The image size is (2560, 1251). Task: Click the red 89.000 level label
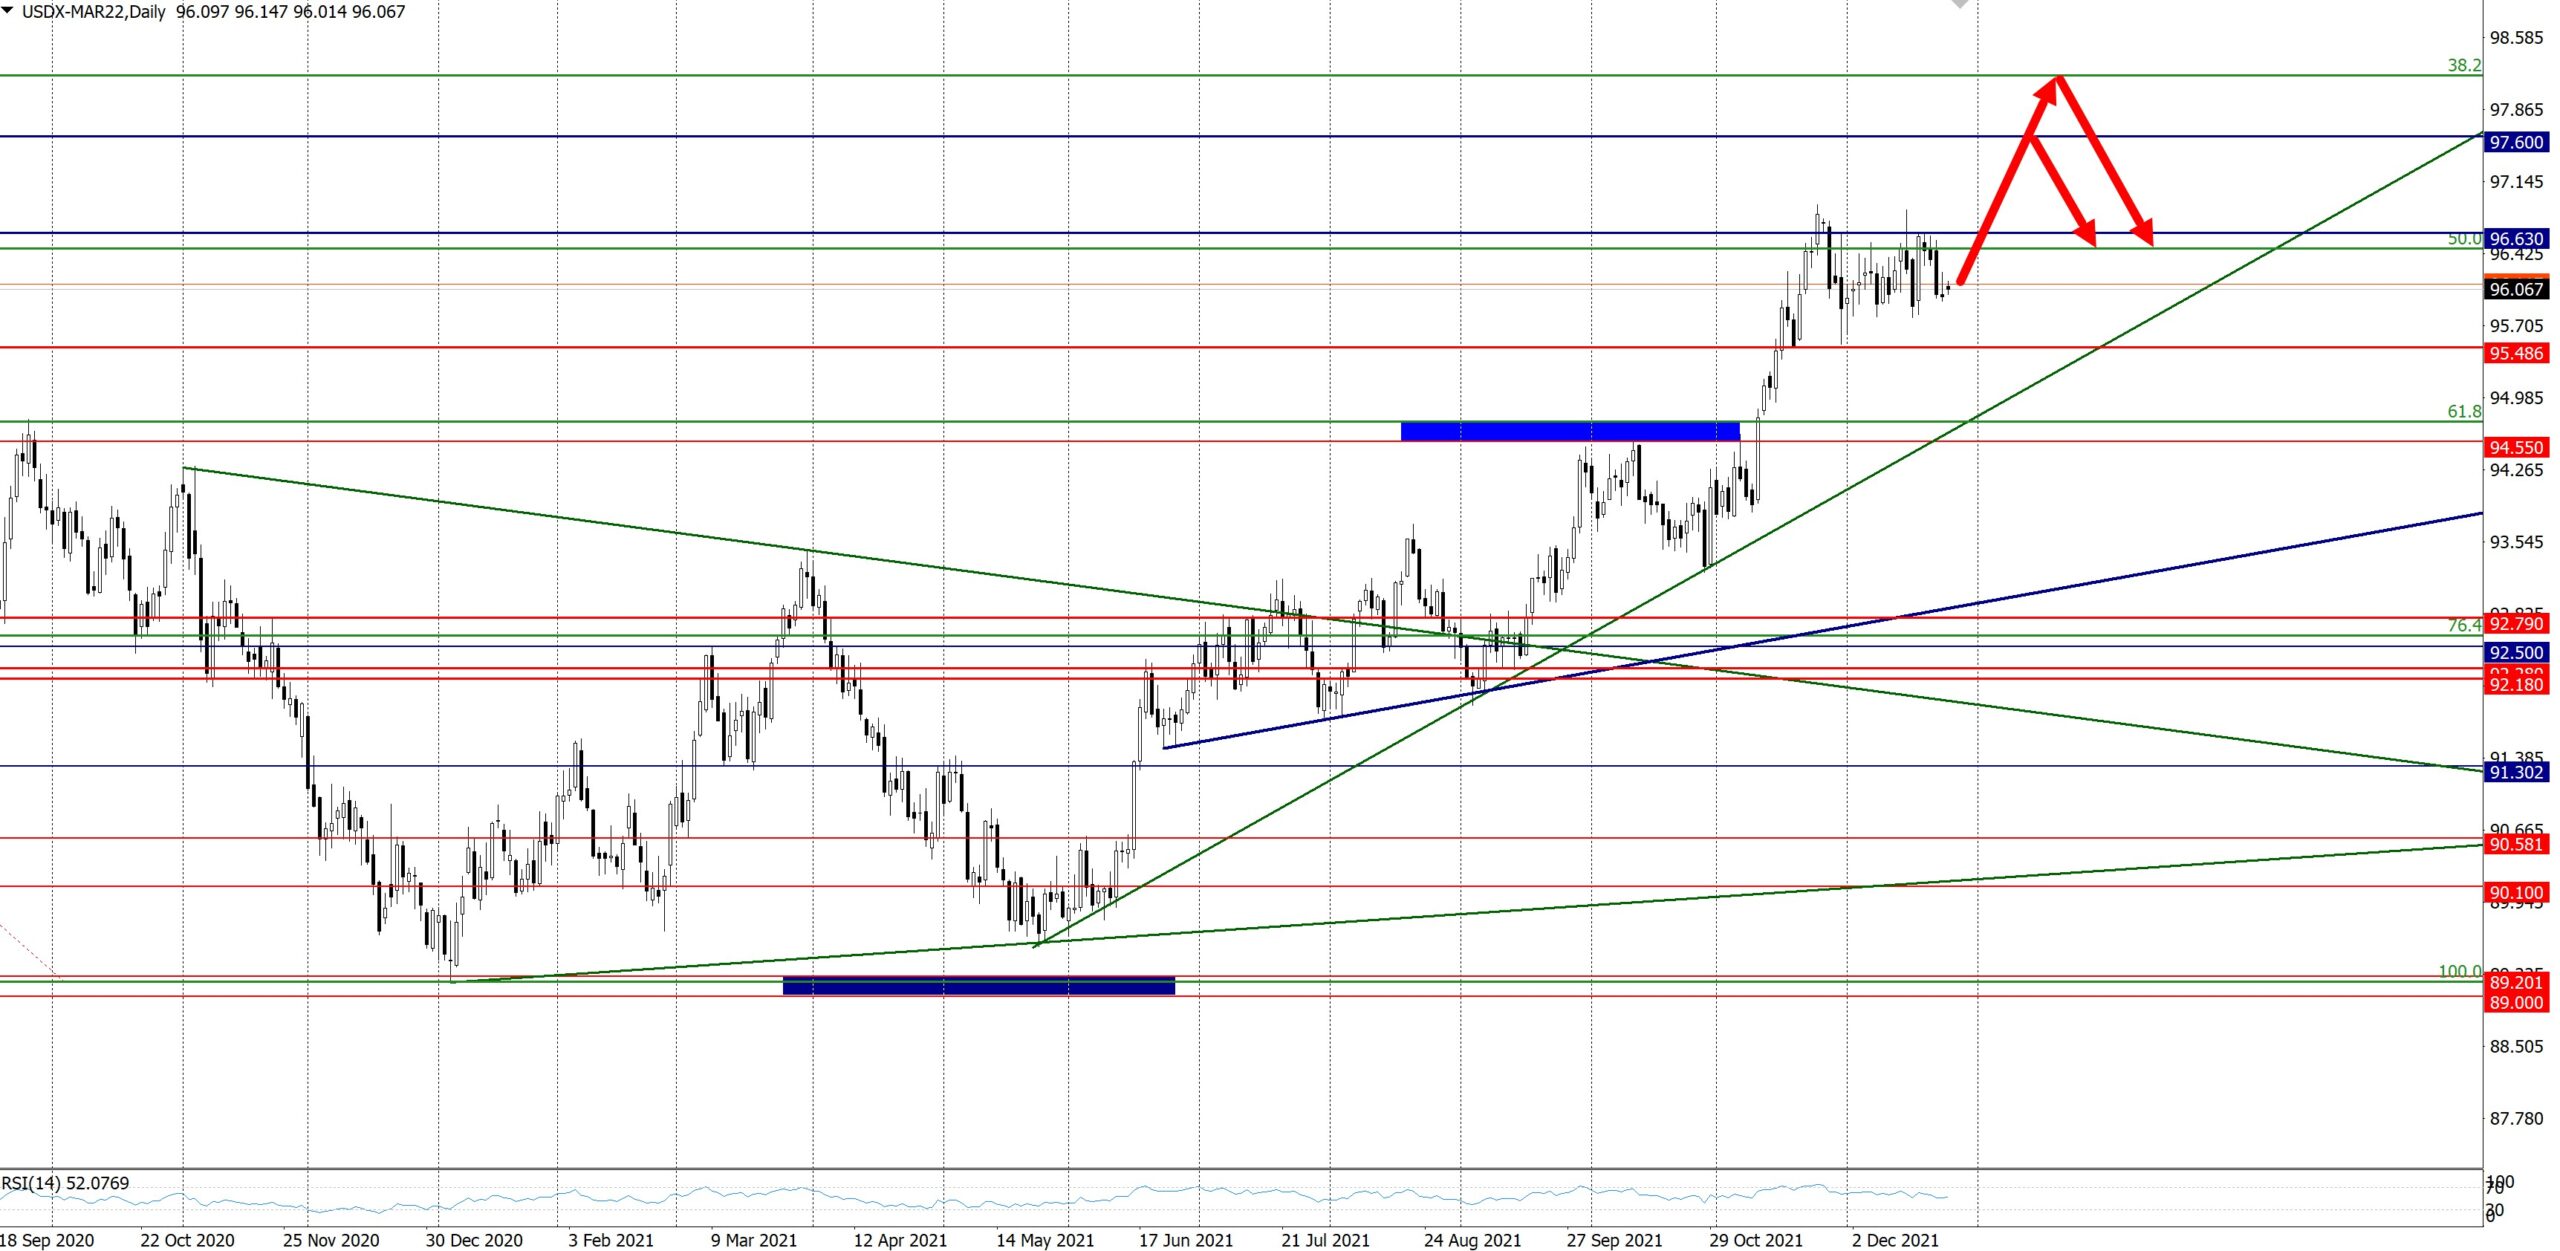(x=2515, y=1003)
